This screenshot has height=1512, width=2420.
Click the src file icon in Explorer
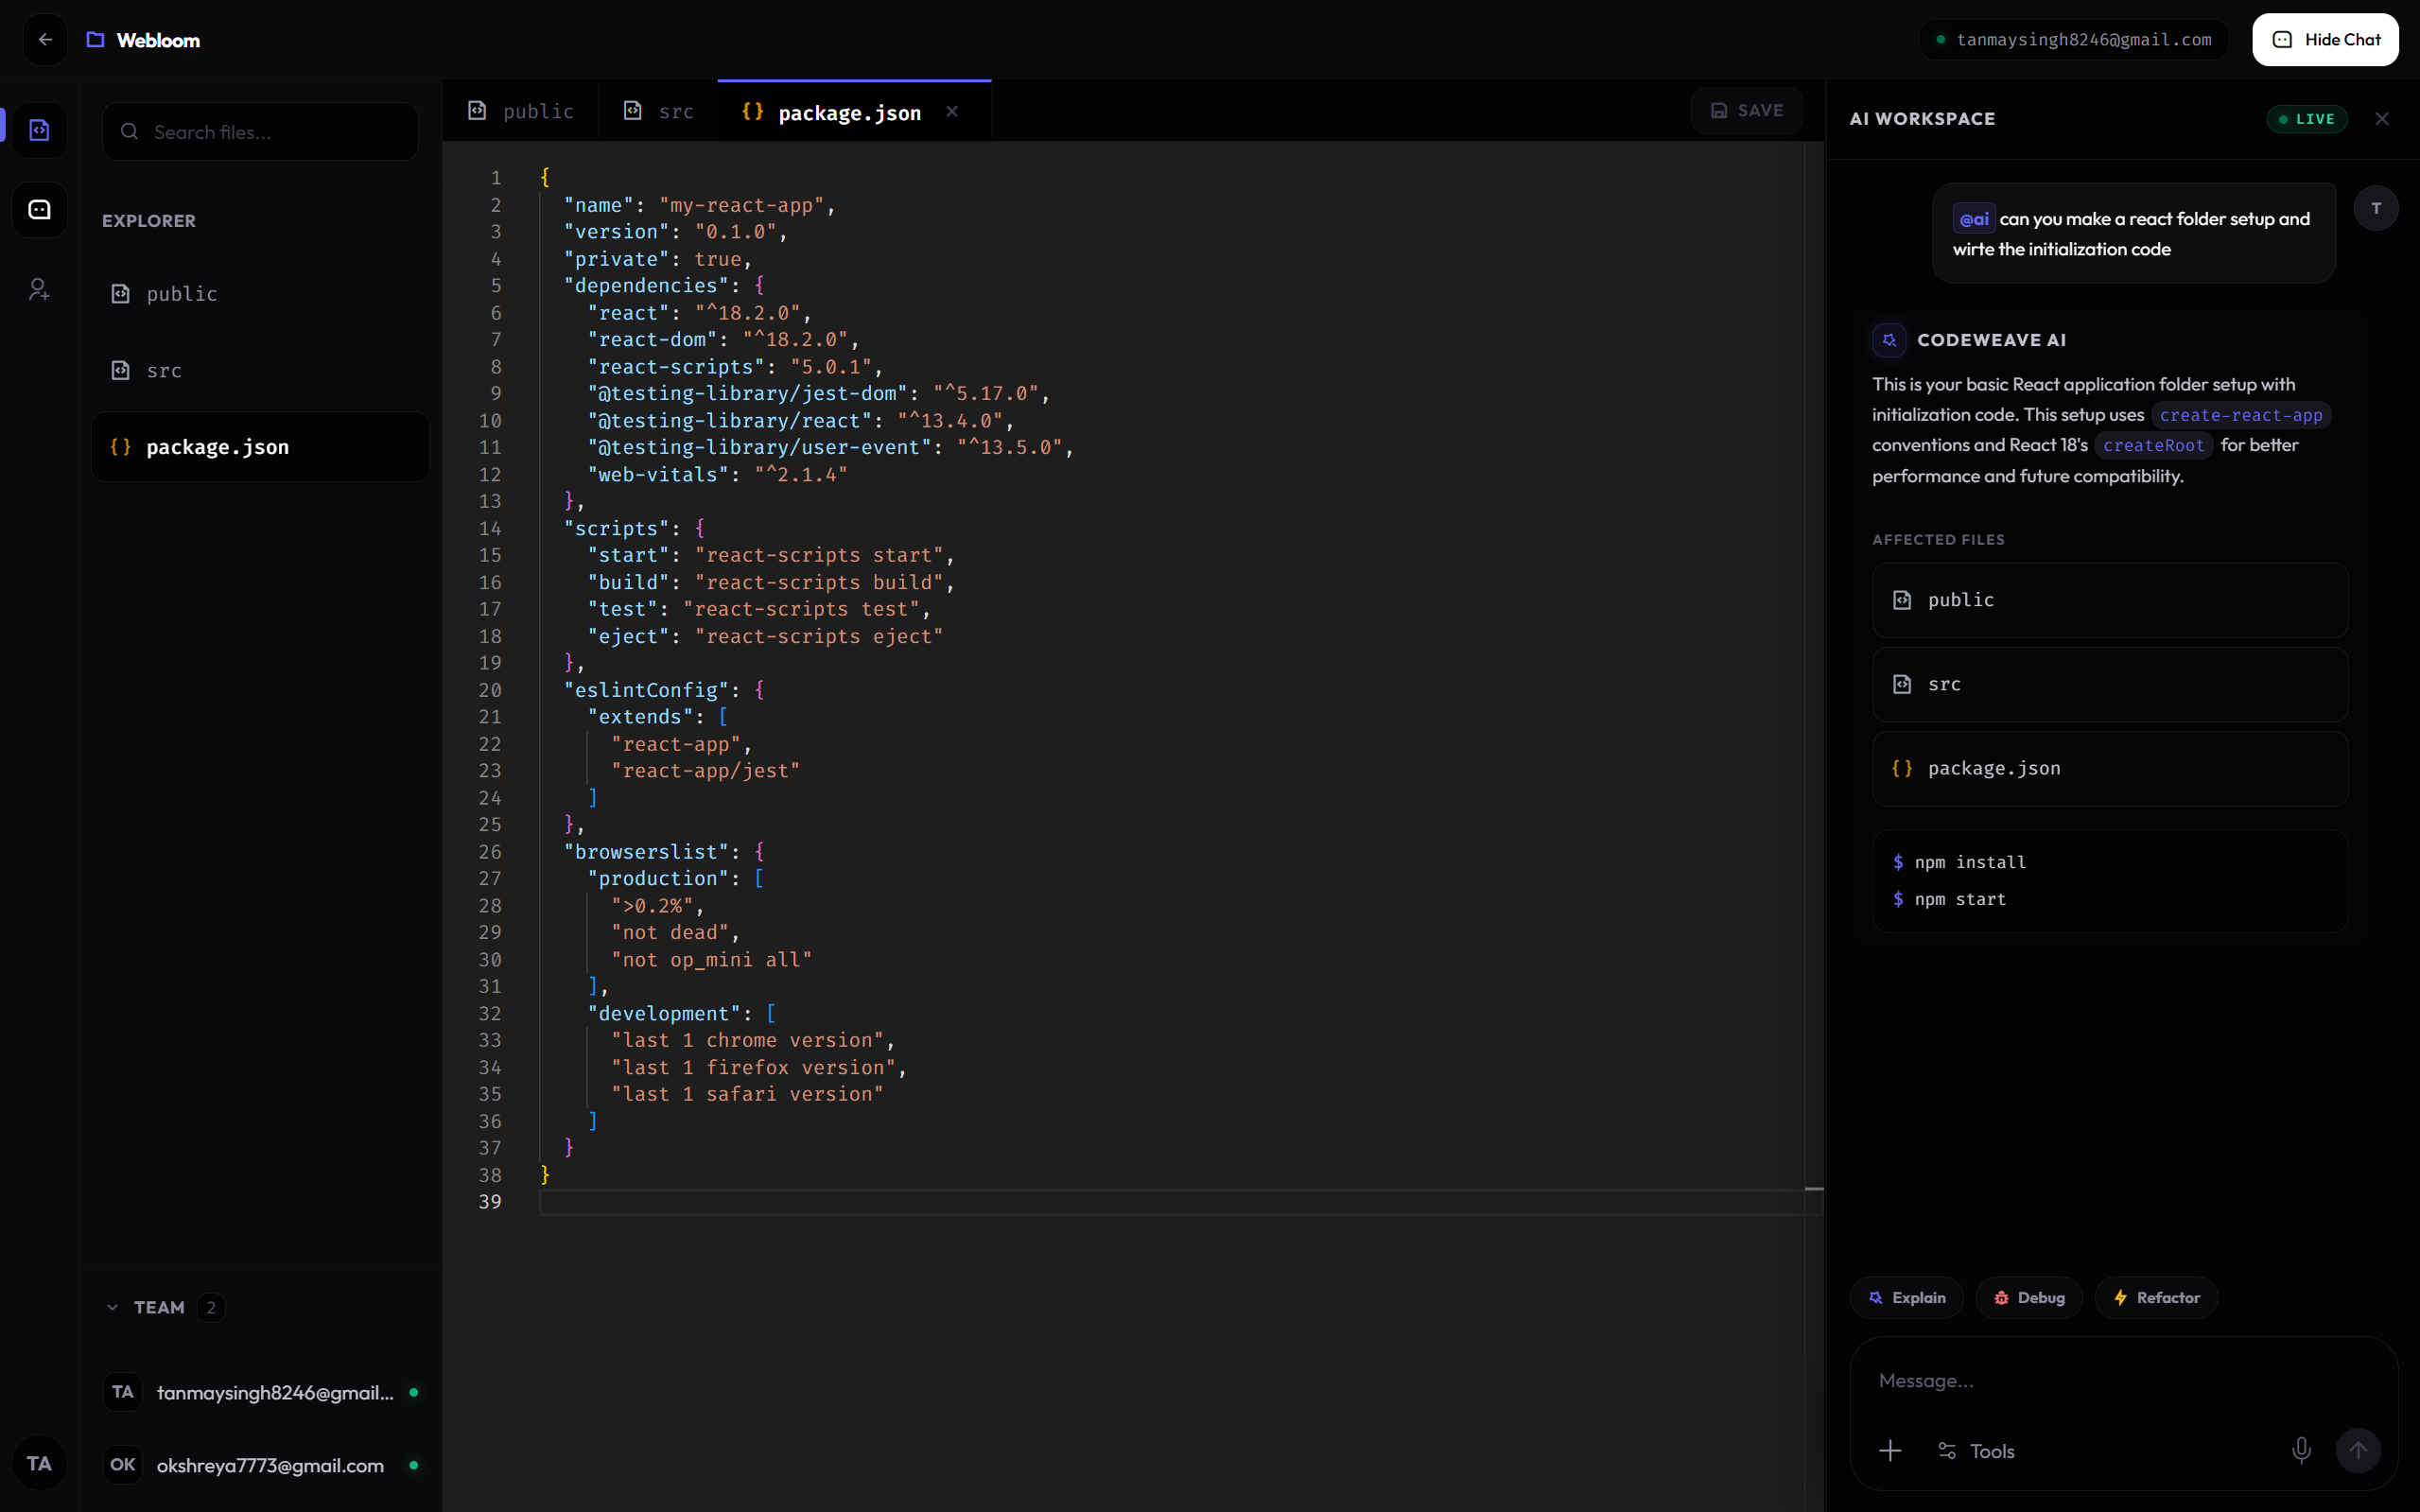click(x=120, y=370)
